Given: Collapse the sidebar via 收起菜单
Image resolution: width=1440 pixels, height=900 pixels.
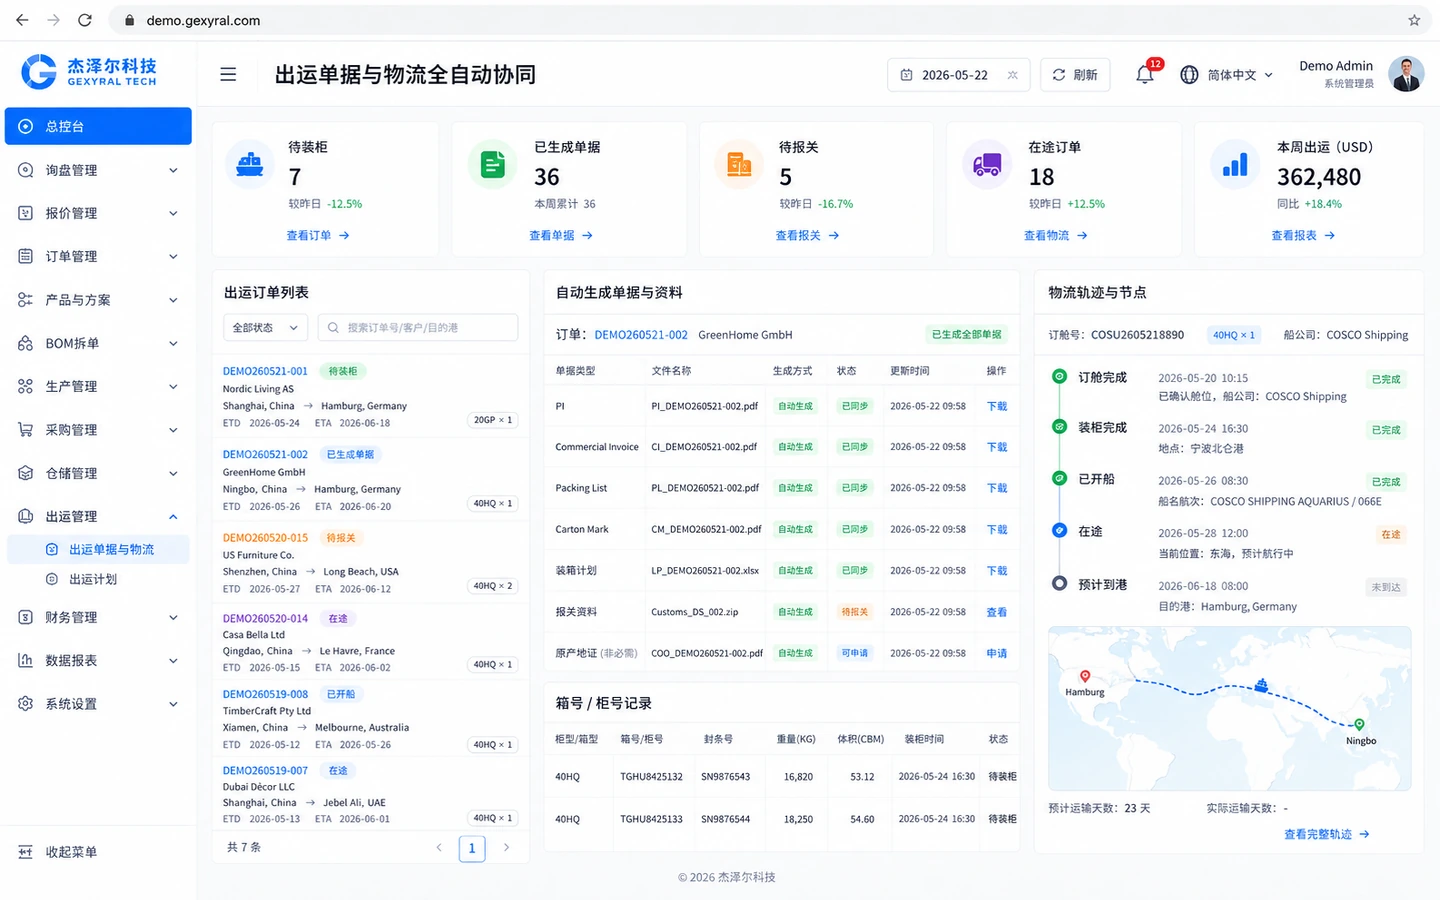Looking at the screenshot, I should 58,852.
